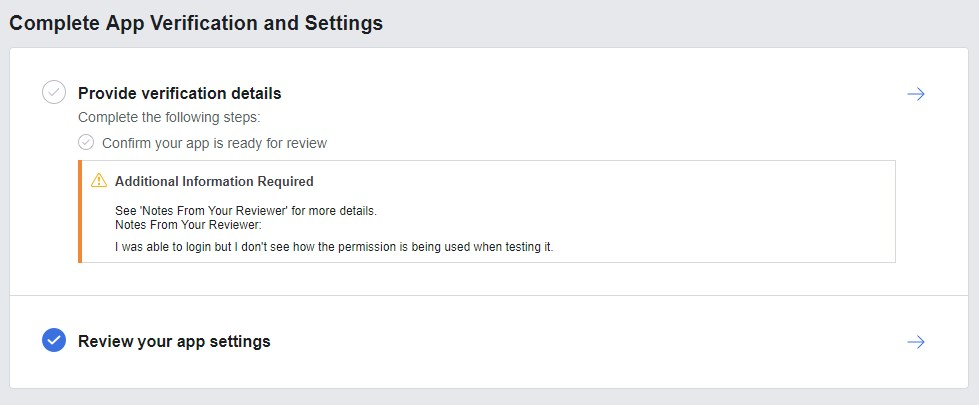Click the blue checkmark beside Review your app settings
Screen dimensions: 979x405
pyautogui.click(x=54, y=341)
